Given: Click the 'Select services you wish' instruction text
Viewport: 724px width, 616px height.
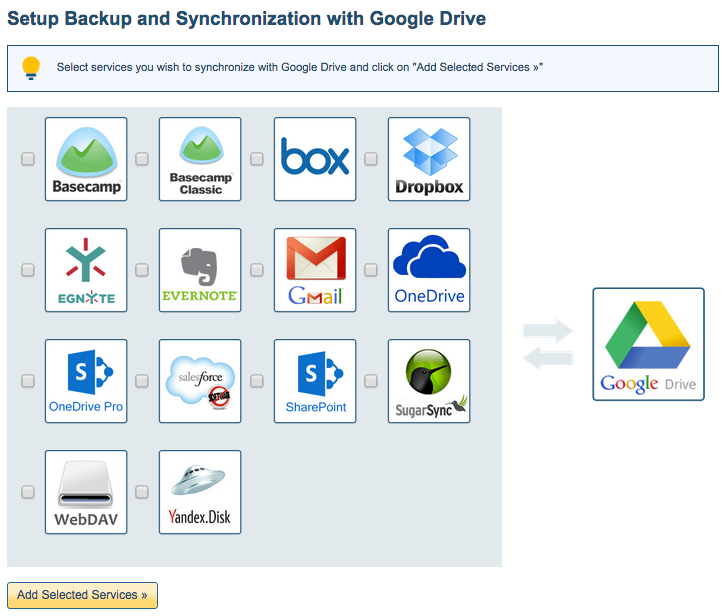Looking at the screenshot, I should pos(300,67).
